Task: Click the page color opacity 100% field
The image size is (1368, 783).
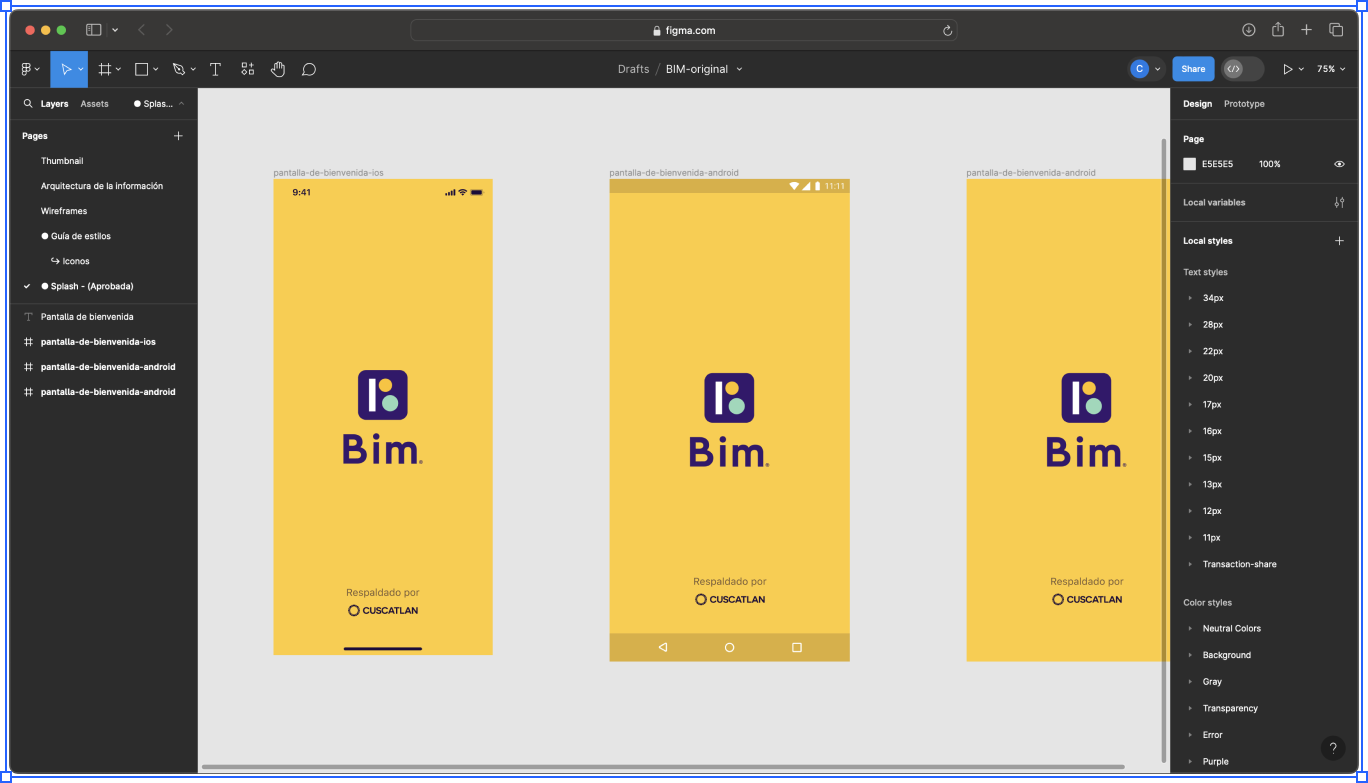Action: (1270, 164)
